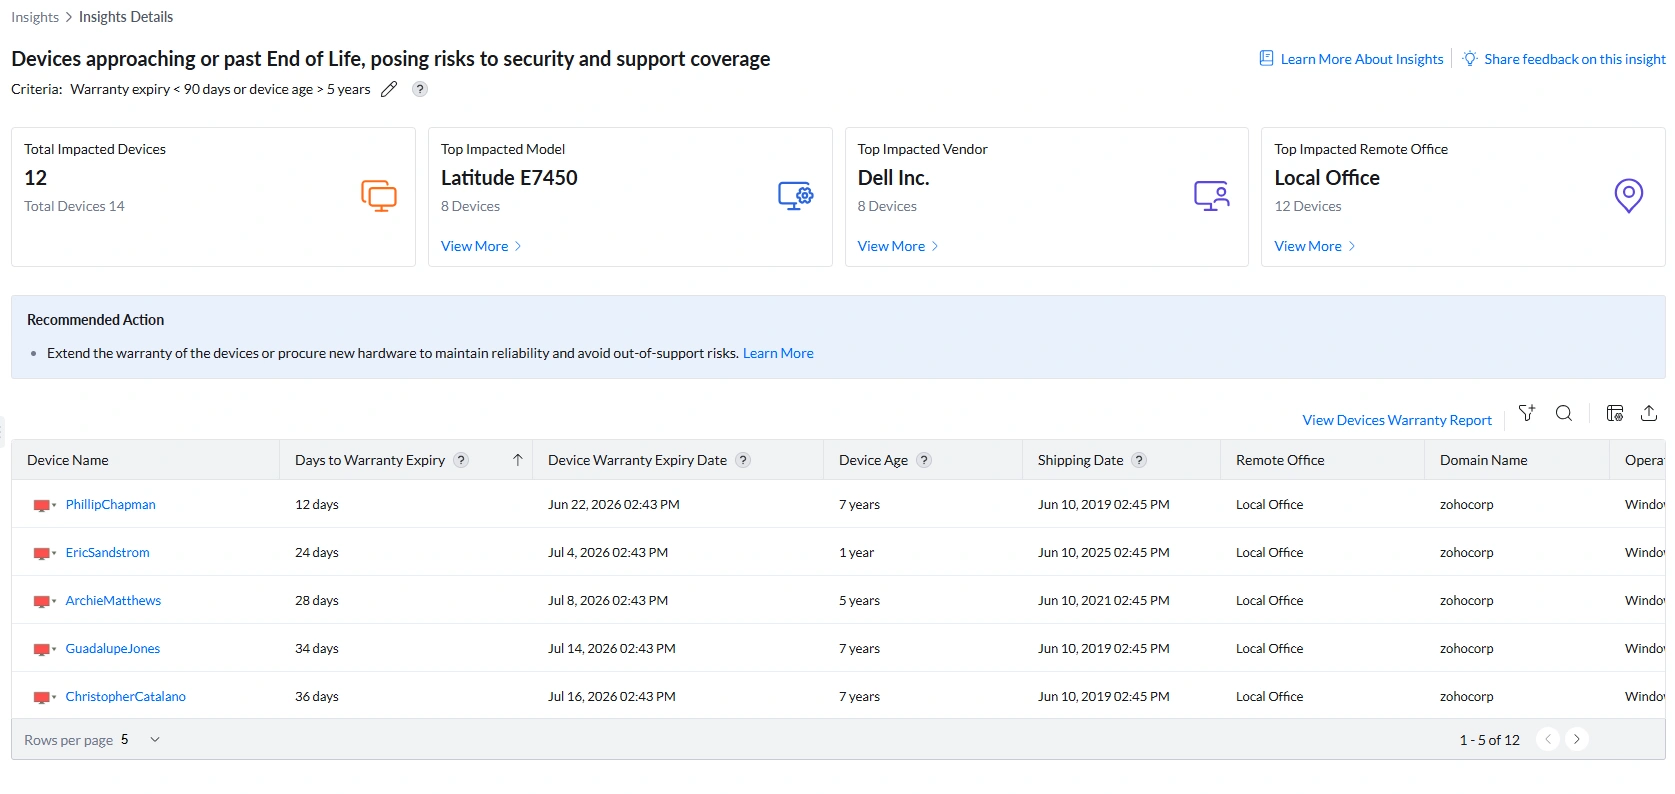The width and height of the screenshot is (1675, 794).
Task: Open GuadalupeJones device details
Action: (x=113, y=649)
